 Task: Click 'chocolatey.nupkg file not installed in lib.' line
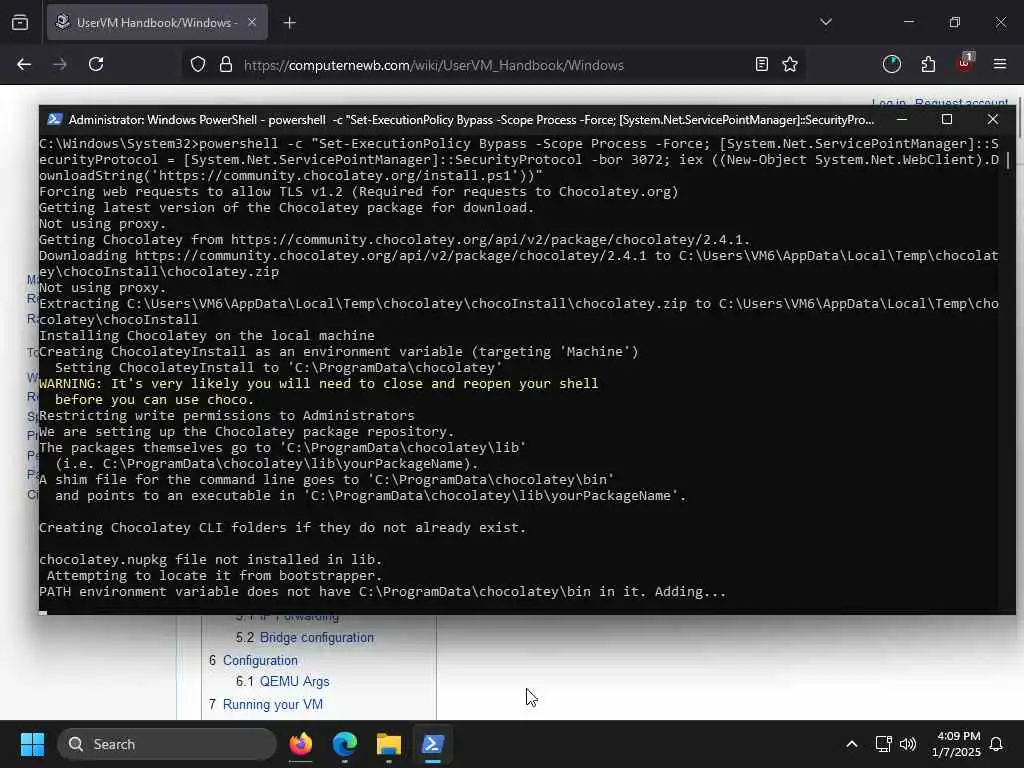210,559
